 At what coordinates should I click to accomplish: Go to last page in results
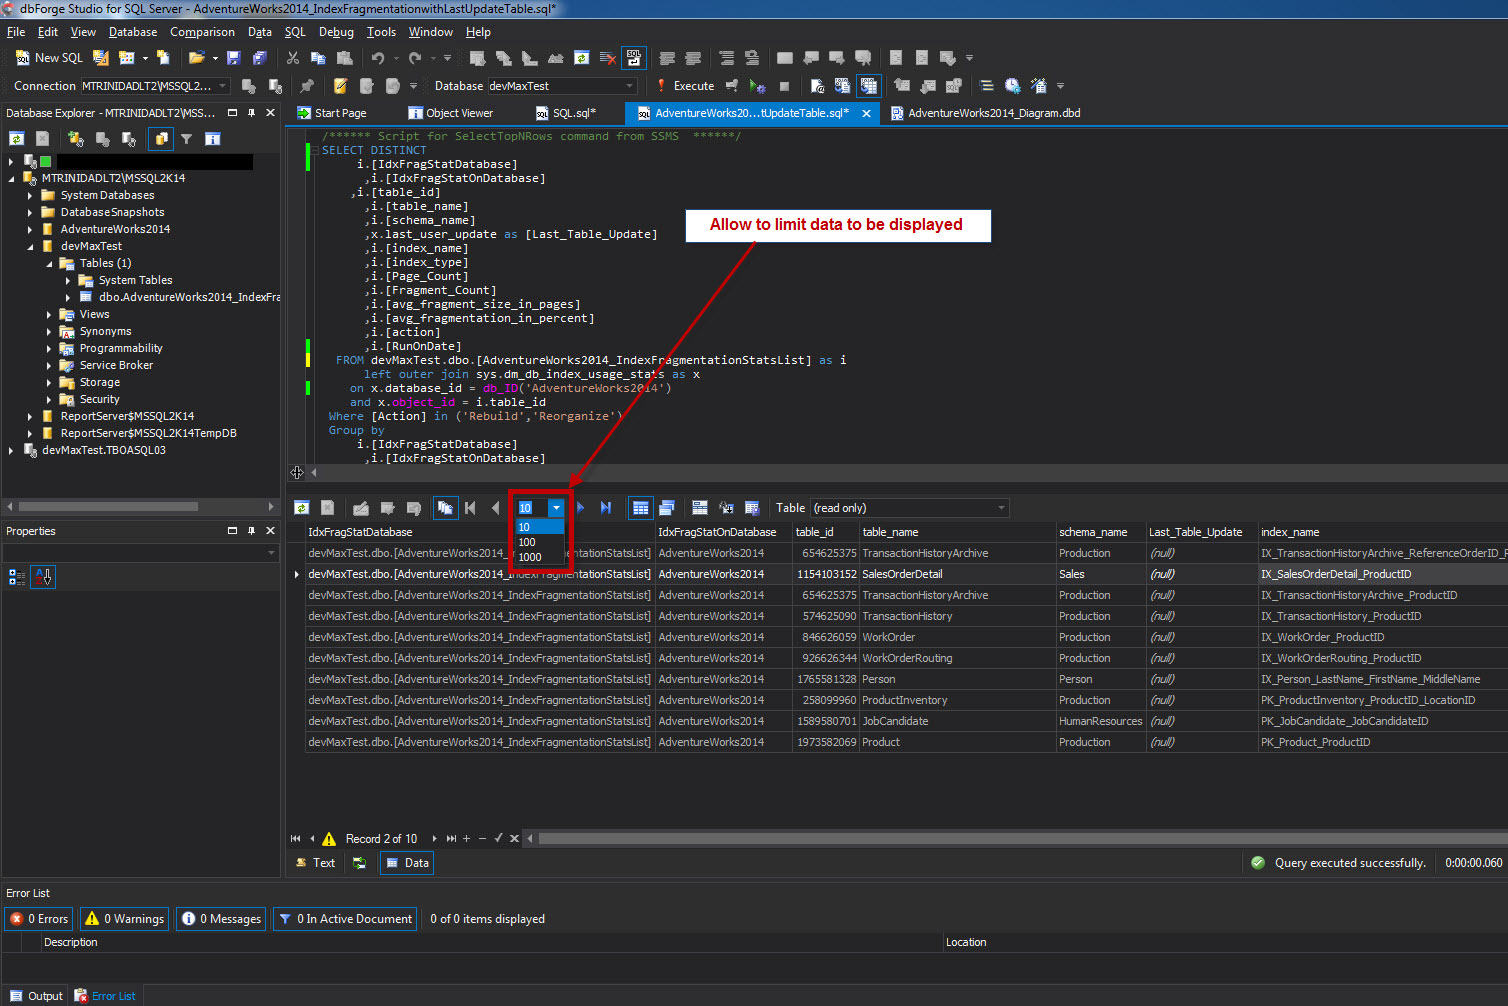[x=606, y=508]
